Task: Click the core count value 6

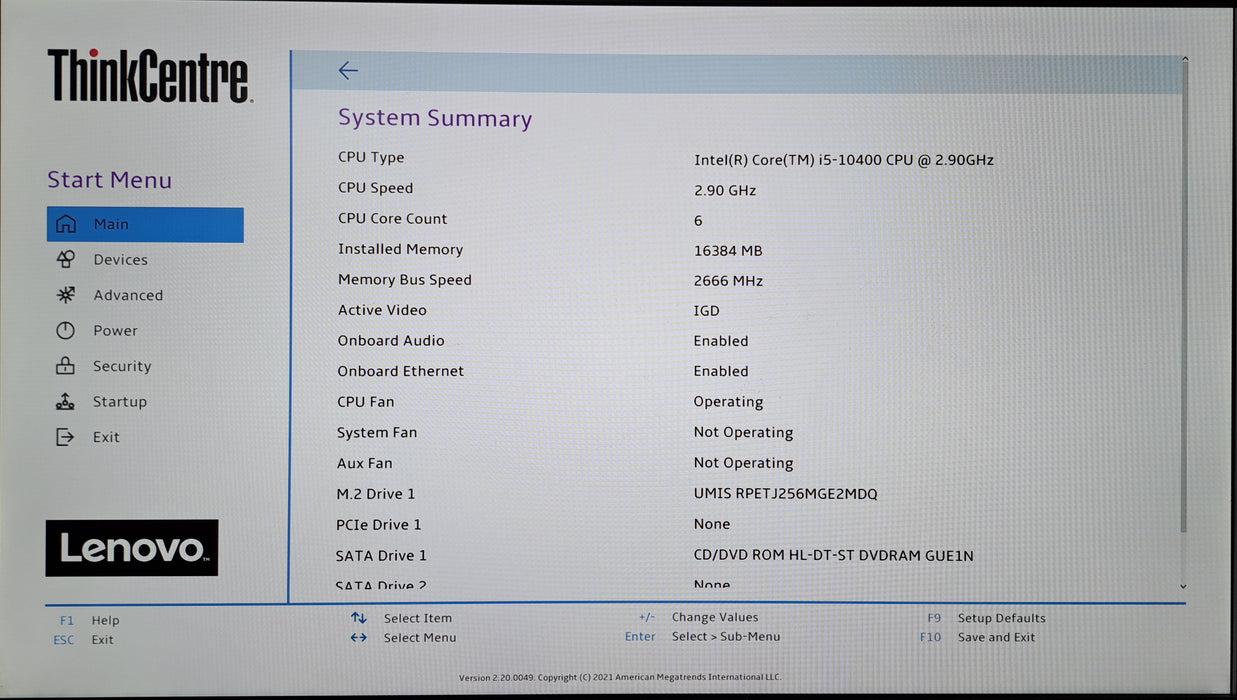Action: [698, 221]
